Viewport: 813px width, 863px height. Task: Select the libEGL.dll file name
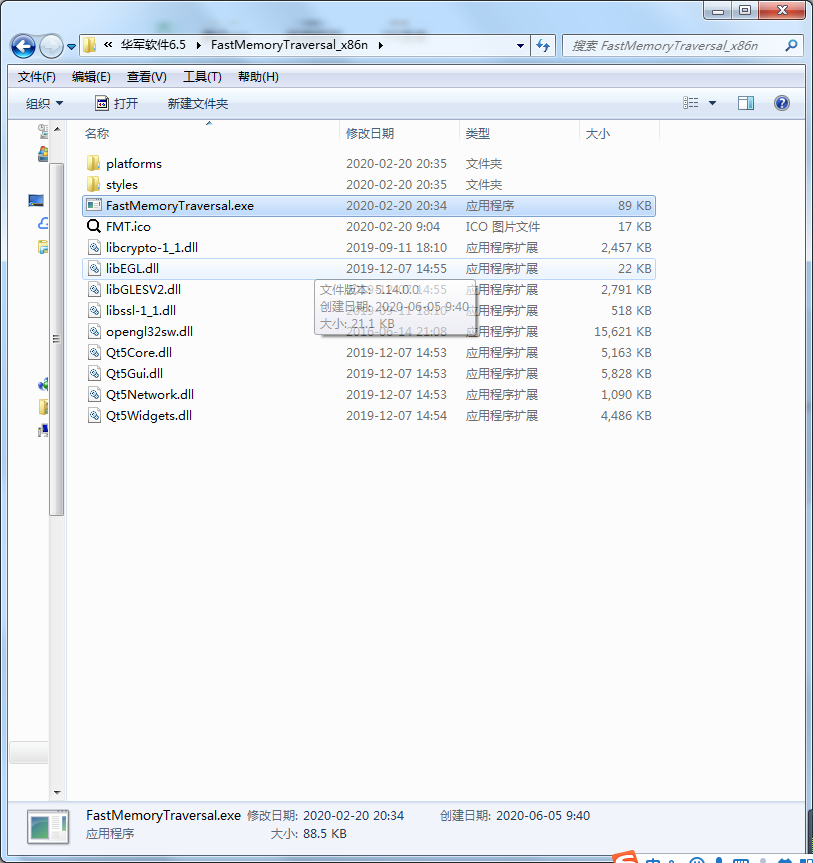point(133,268)
